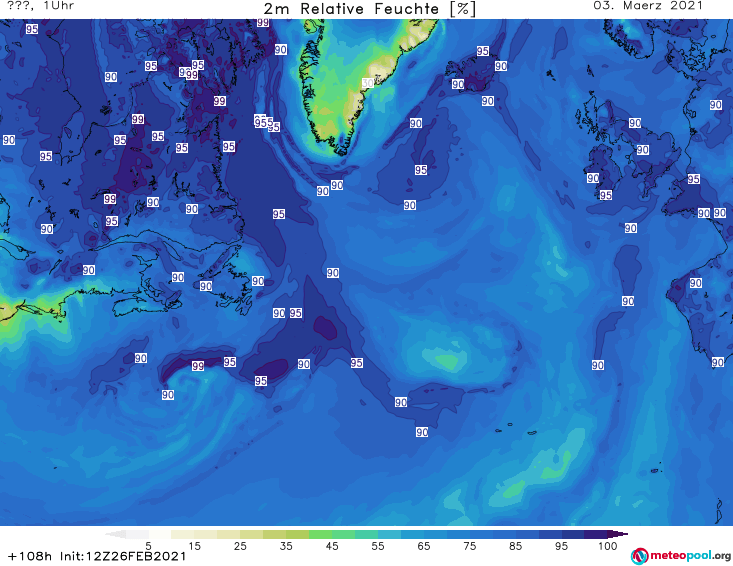Click the legend value '65'
Viewport: 733px width, 566px height.
pyautogui.click(x=424, y=546)
